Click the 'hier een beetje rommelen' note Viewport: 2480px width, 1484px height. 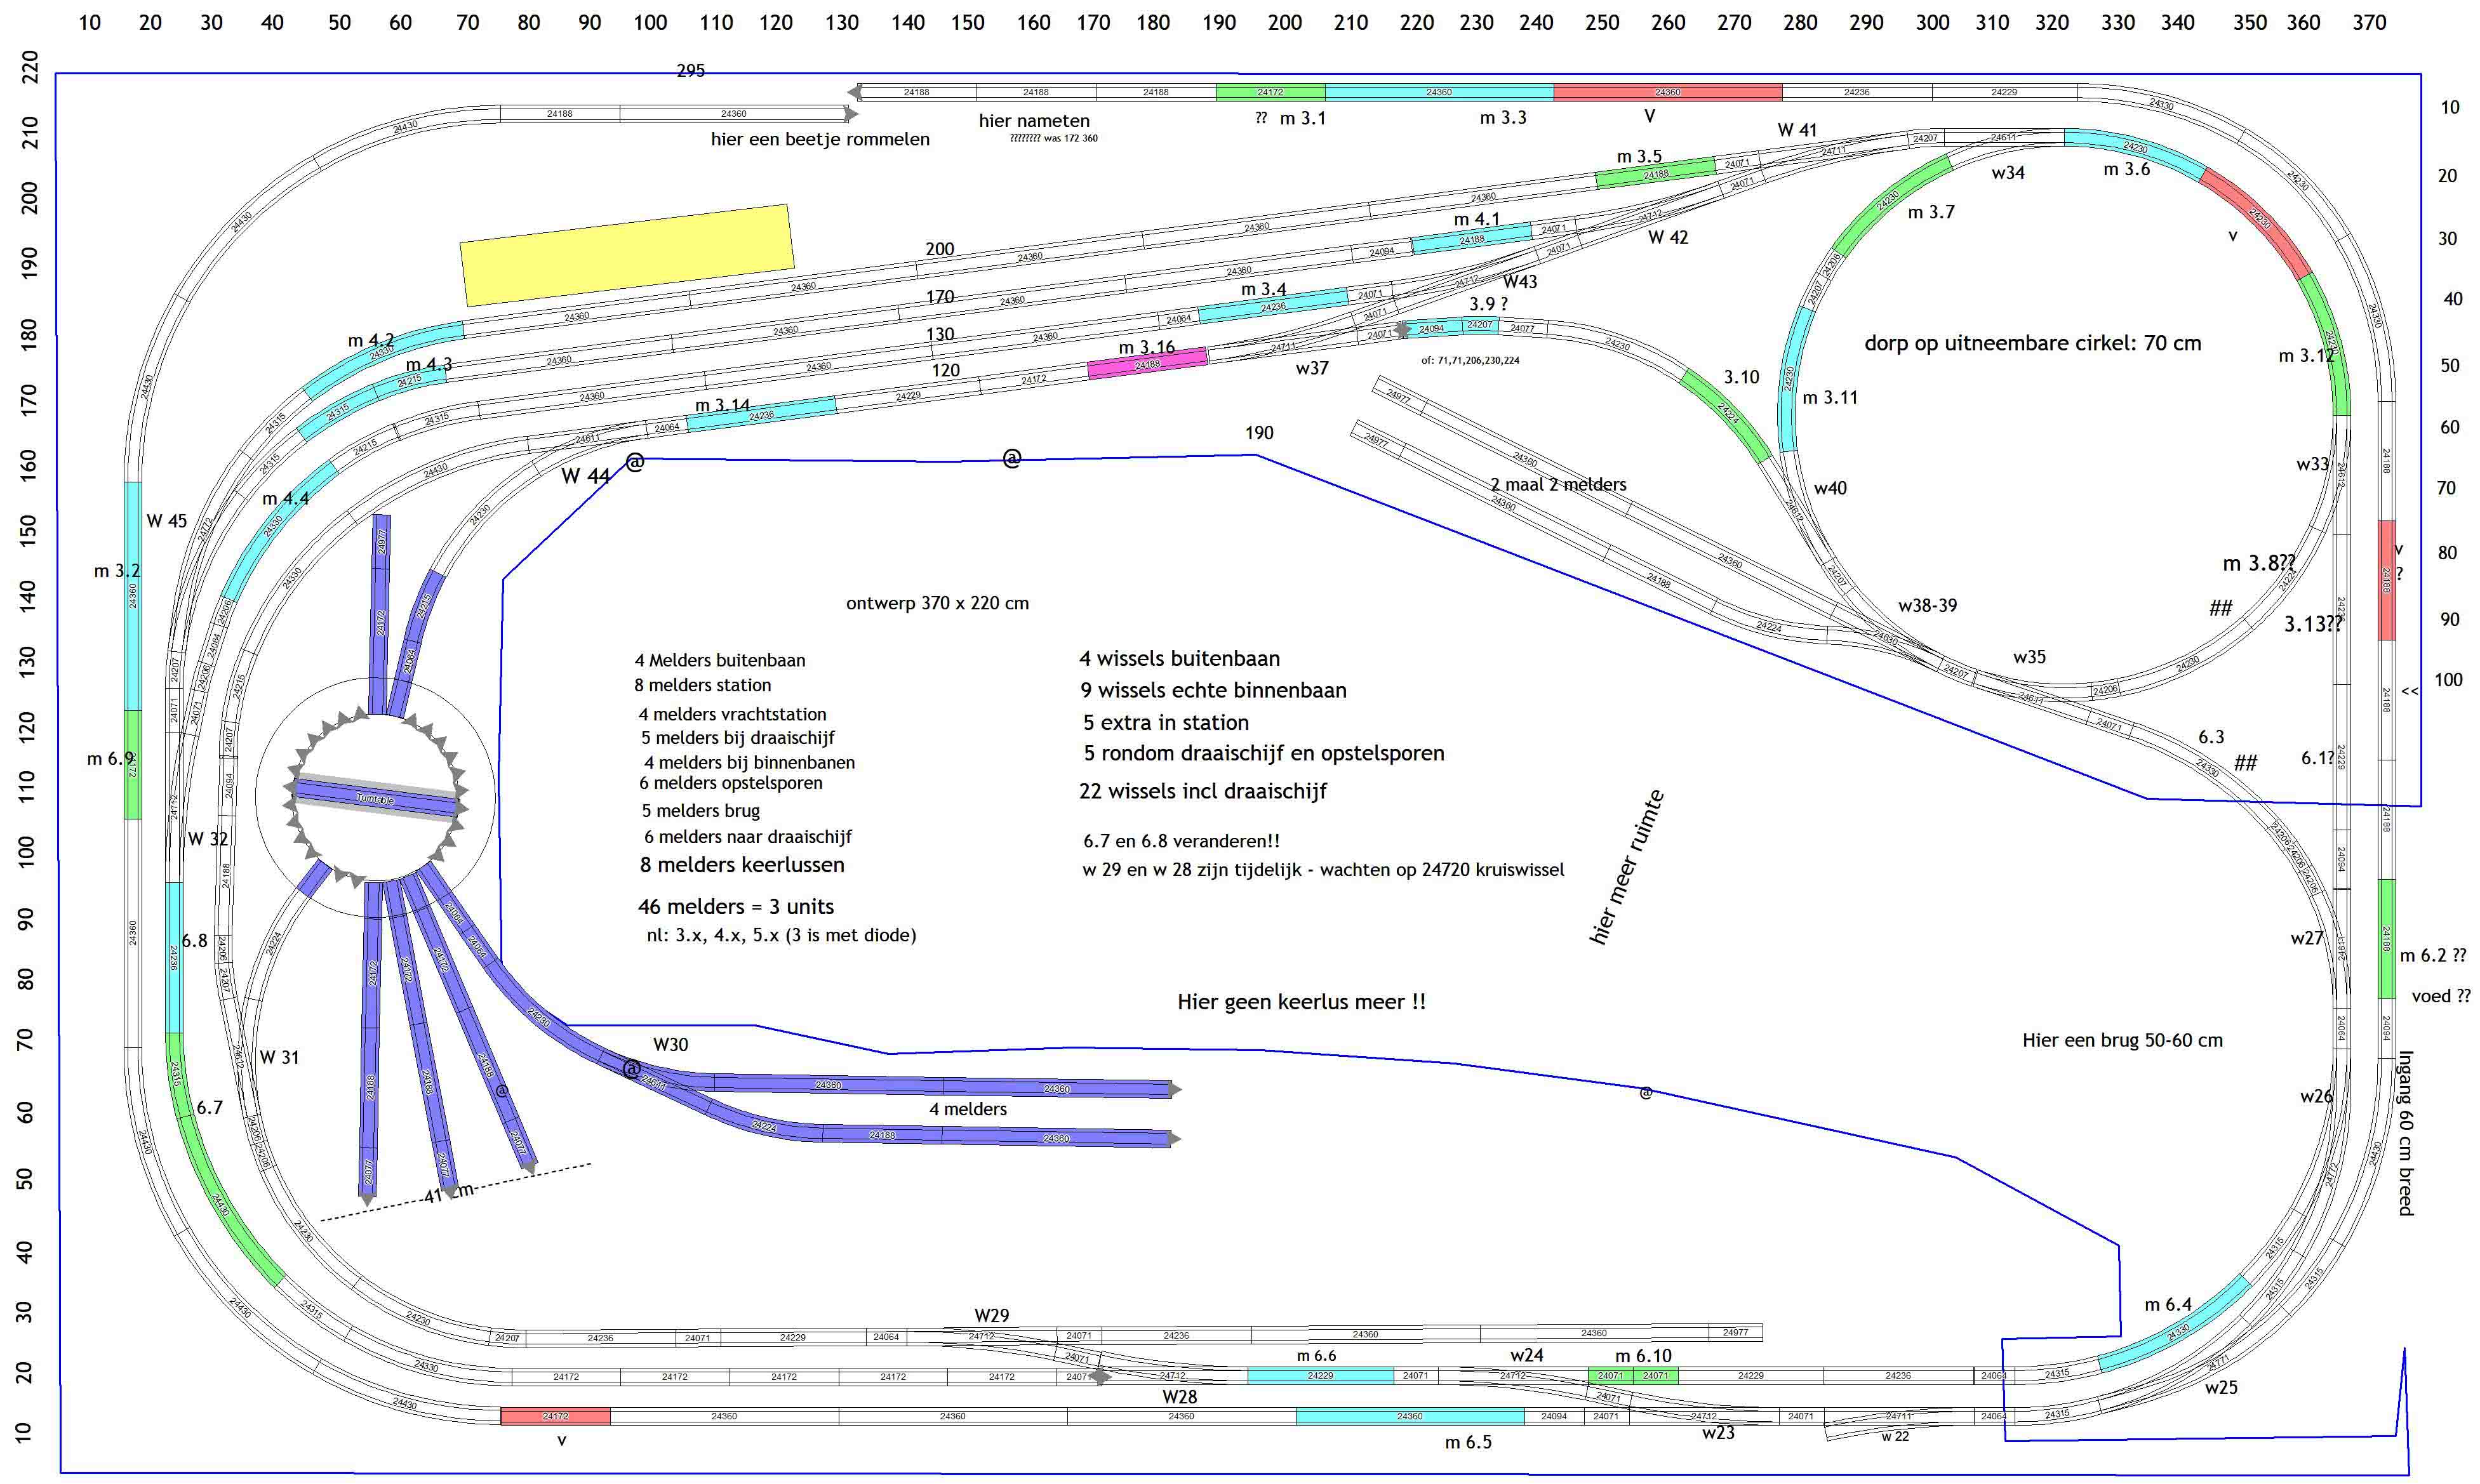click(820, 139)
